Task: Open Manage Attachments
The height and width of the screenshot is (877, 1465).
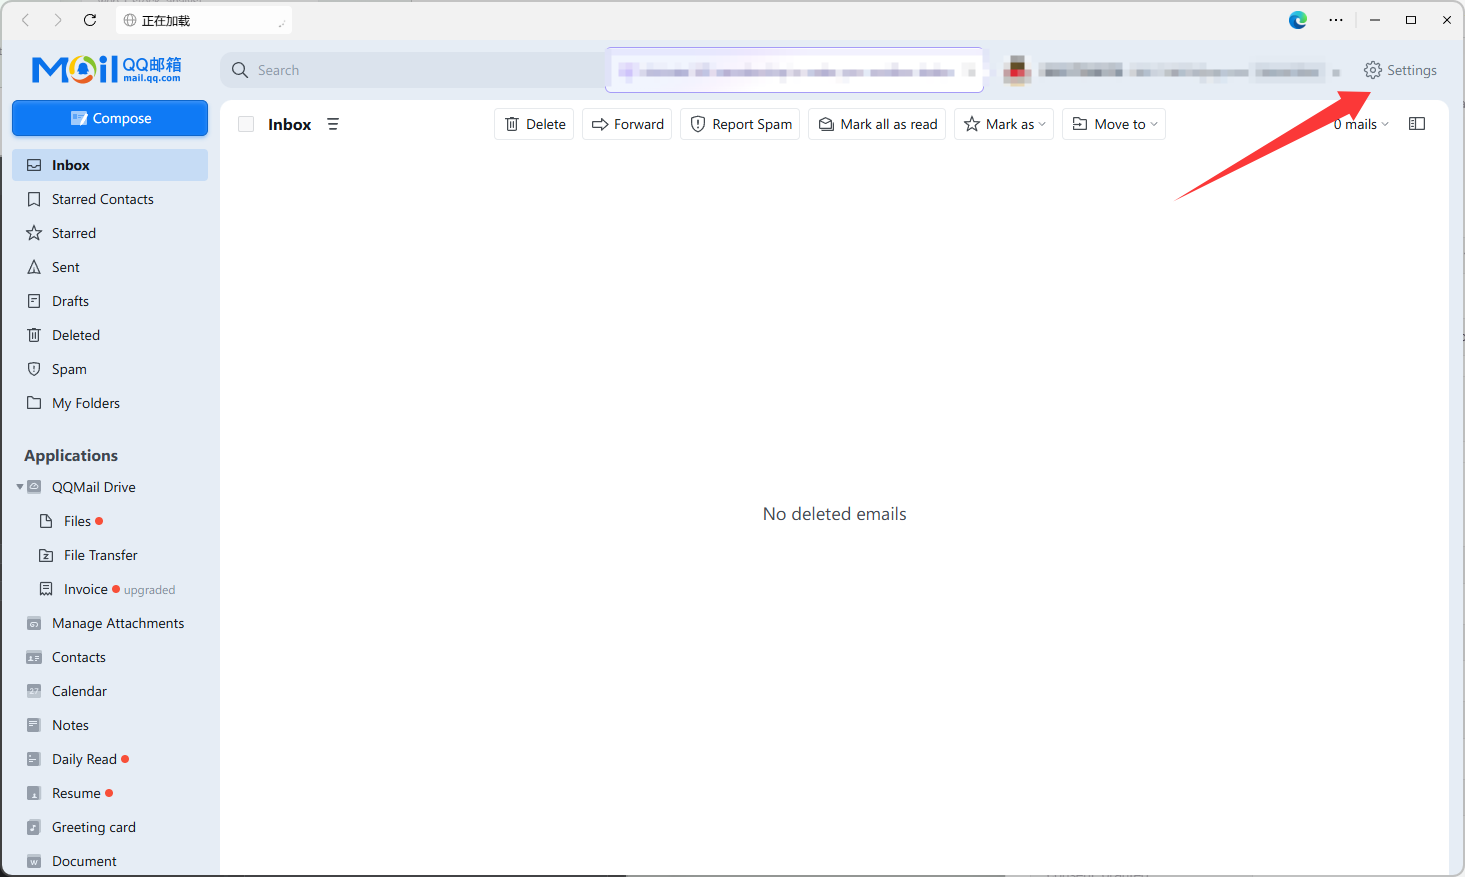Action: point(110,623)
